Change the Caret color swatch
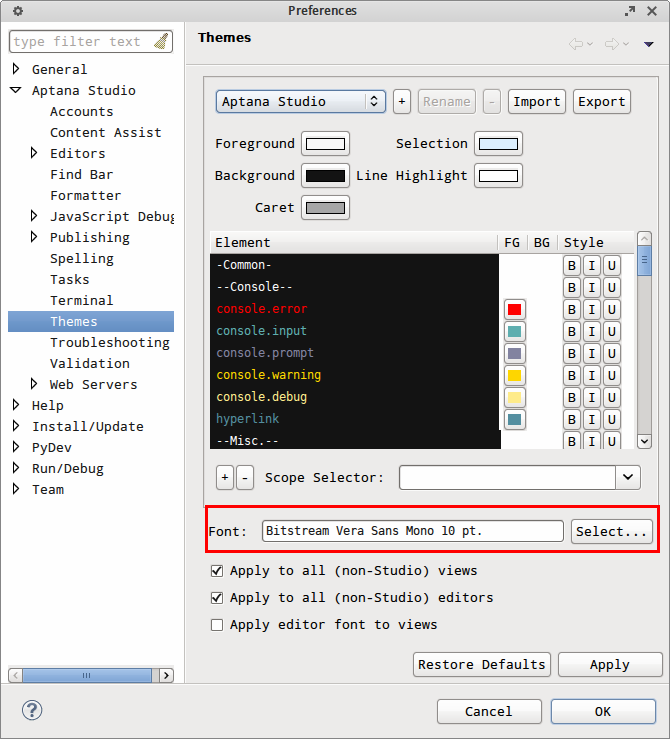The image size is (670, 739). tap(325, 208)
